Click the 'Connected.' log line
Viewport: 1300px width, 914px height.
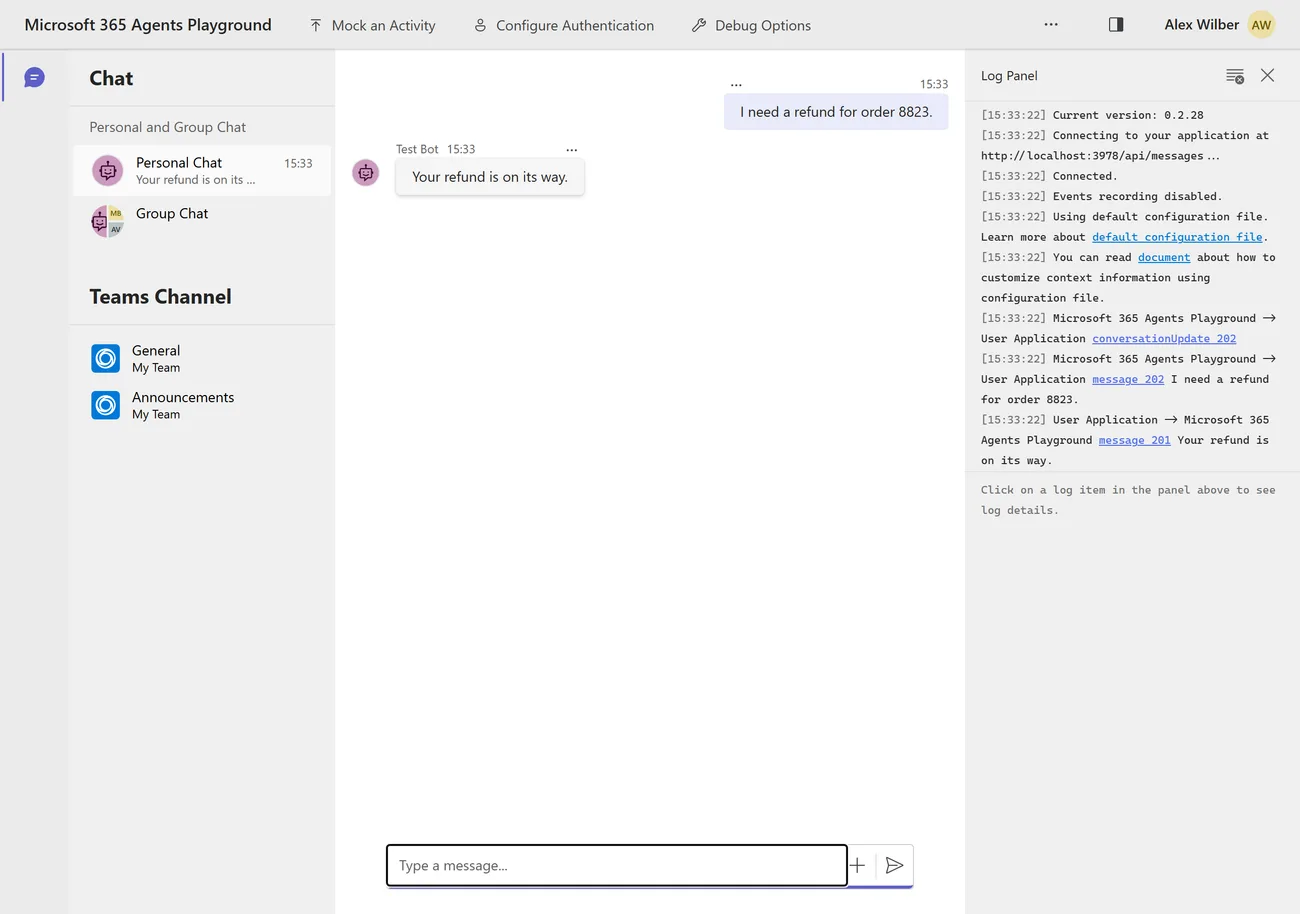1049,176
